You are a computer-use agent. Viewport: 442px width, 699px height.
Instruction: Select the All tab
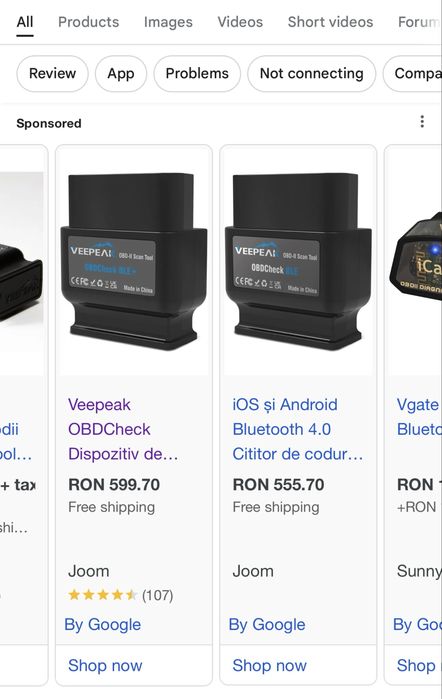click(x=25, y=22)
